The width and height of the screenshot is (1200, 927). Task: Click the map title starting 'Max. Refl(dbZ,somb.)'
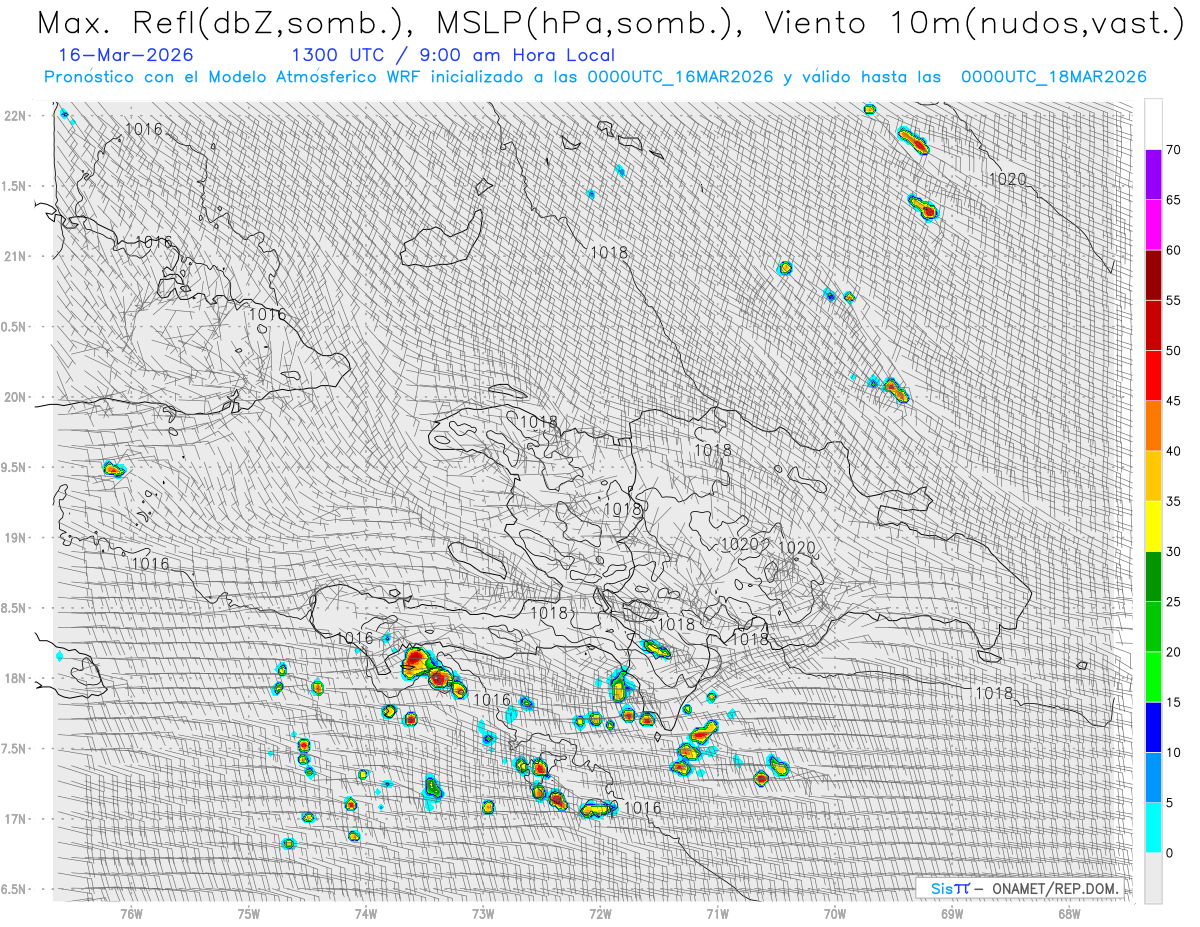click(609, 23)
